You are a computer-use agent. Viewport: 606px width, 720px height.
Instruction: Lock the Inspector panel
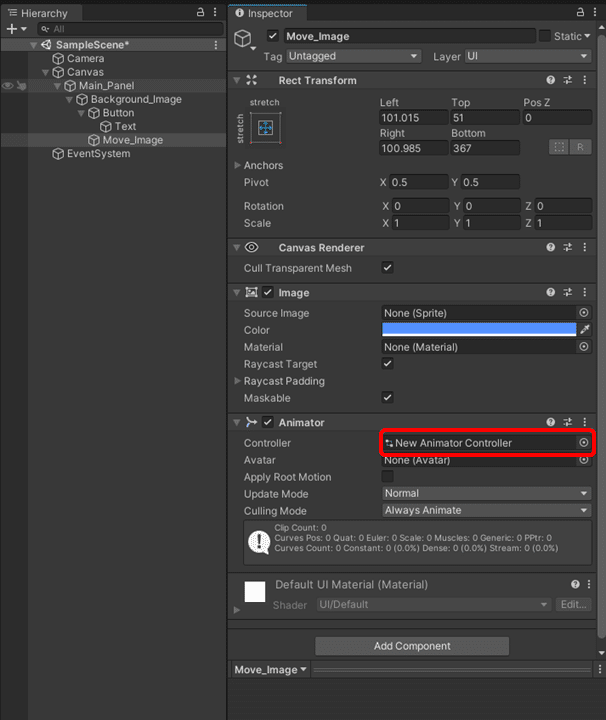[x=580, y=12]
